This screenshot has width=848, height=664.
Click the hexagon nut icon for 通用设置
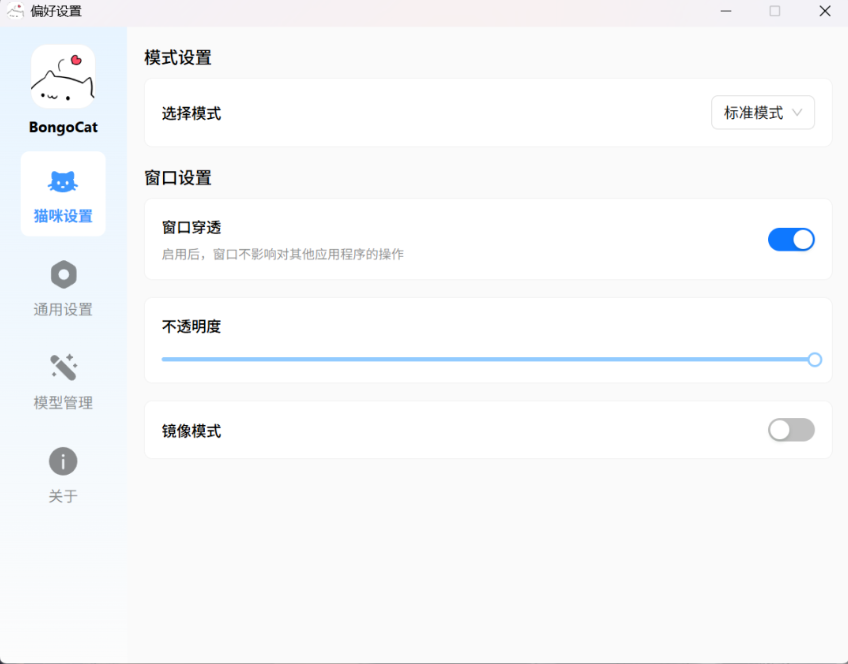point(63,274)
